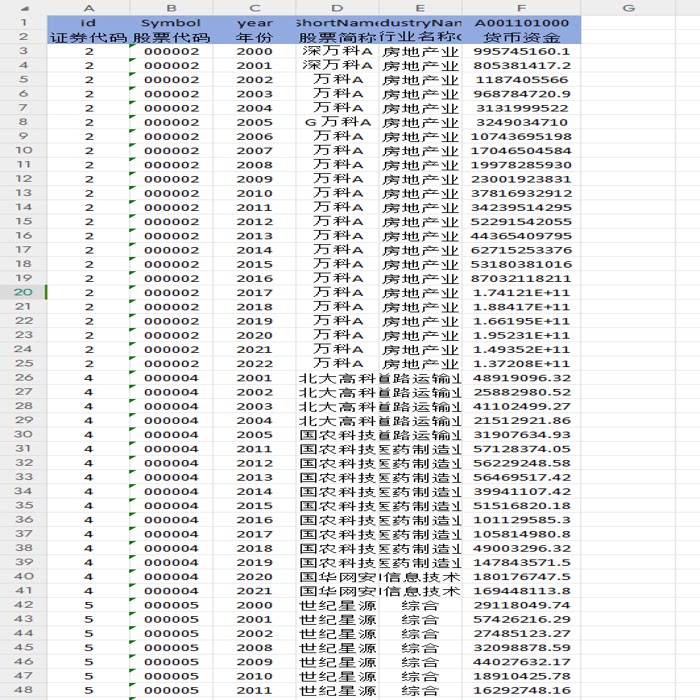Select cell with value 16292748.16
The width and height of the screenshot is (700, 700).
pos(521,690)
